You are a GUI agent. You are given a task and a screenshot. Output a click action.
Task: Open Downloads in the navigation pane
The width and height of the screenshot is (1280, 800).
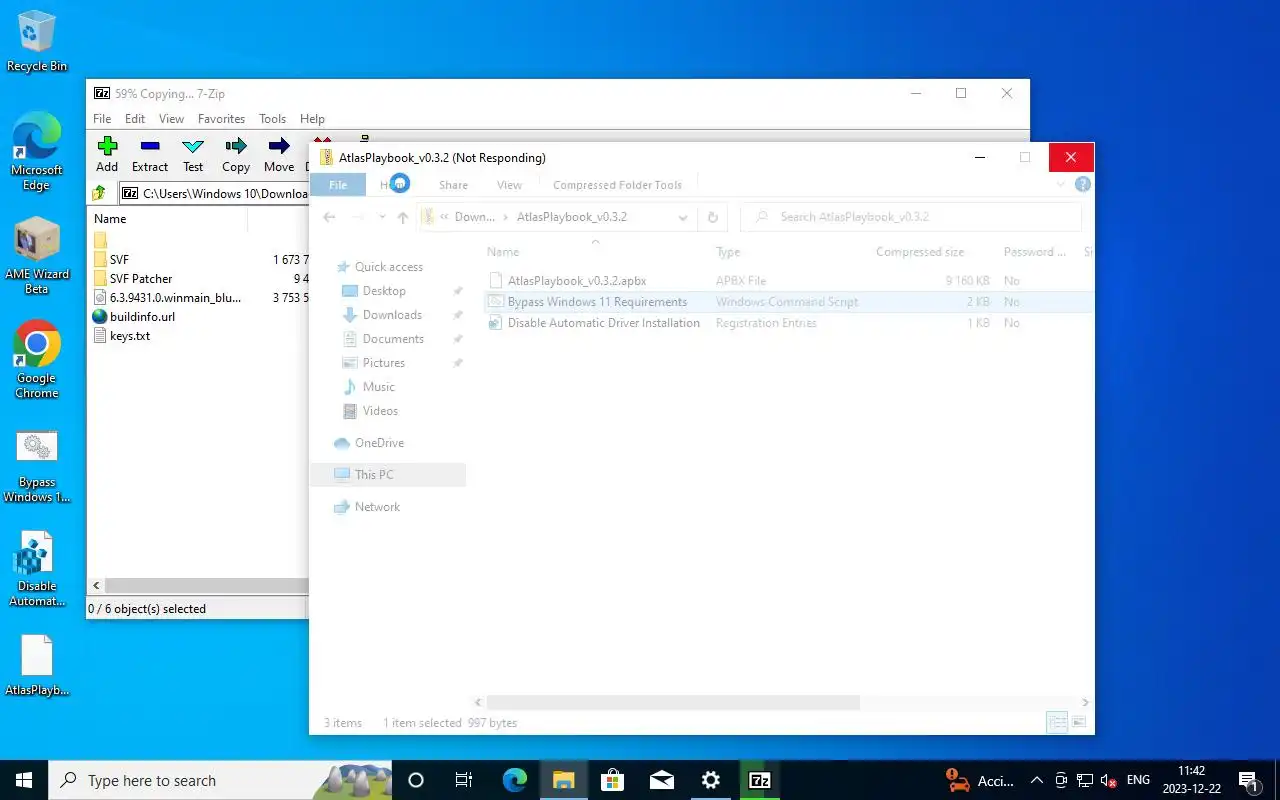point(392,315)
